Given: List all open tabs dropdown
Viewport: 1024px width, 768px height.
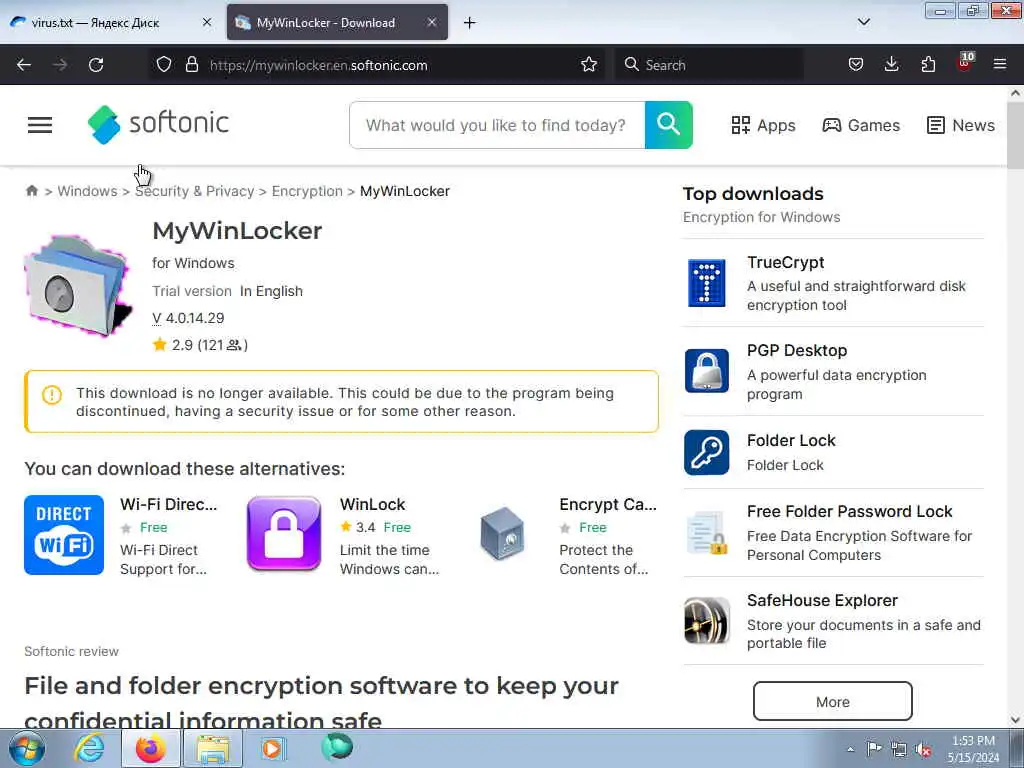Looking at the screenshot, I should (x=863, y=22).
